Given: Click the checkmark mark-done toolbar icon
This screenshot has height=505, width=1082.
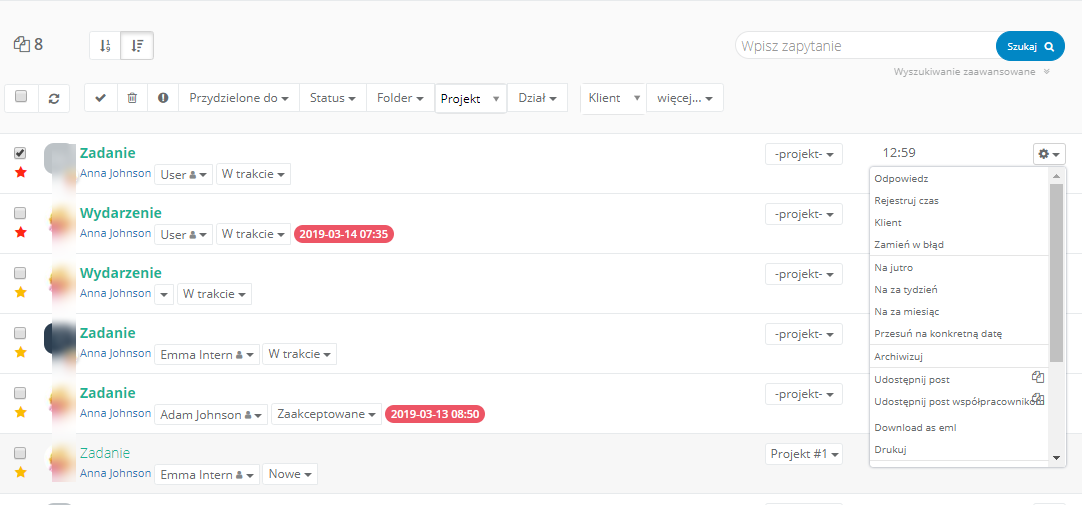Looking at the screenshot, I should click(x=101, y=98).
